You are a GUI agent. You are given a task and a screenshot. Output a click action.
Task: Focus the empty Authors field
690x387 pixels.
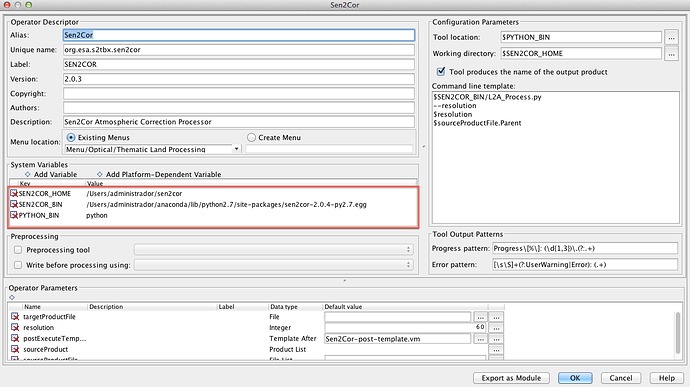pos(239,107)
